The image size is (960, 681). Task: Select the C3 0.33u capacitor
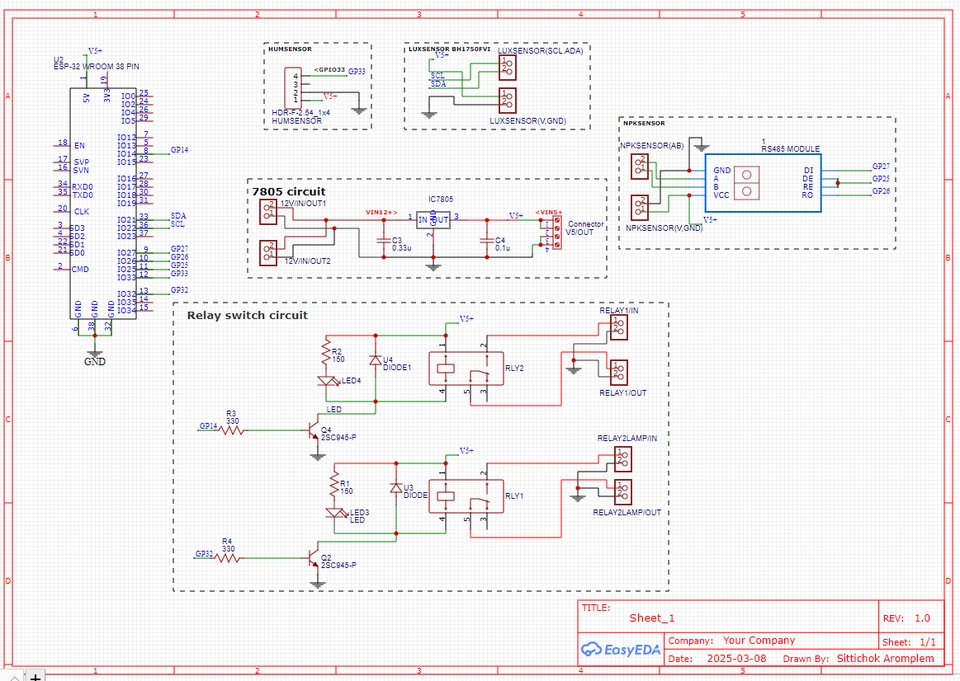click(382, 241)
